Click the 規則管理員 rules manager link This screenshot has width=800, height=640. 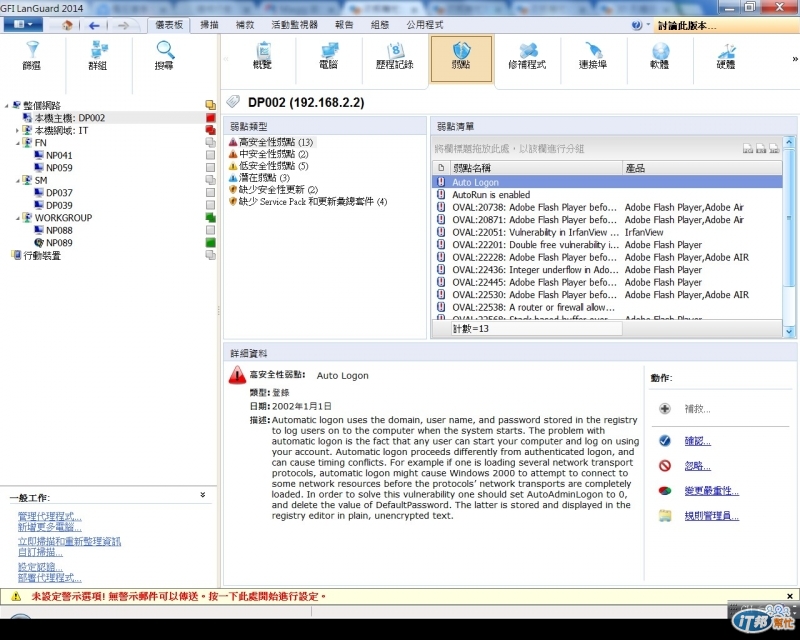coord(711,515)
